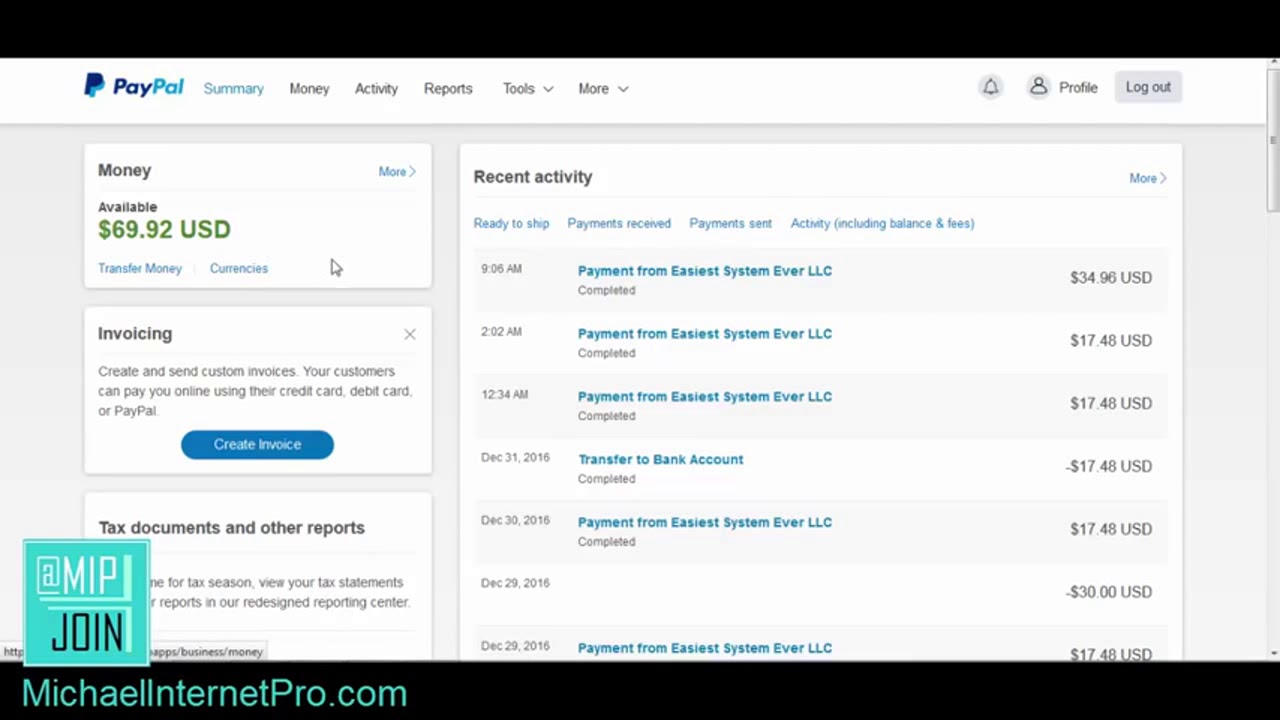Open More in the Money card
Viewport: 1280px width, 720px height.
pyautogui.click(x=397, y=171)
